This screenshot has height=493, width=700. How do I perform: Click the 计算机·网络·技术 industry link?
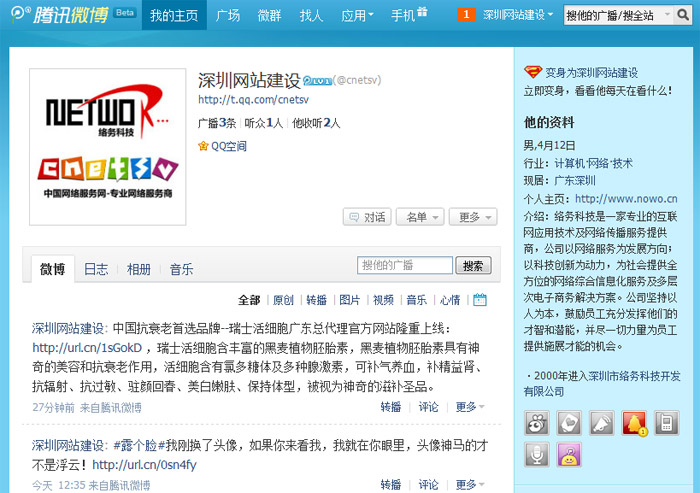pyautogui.click(x=593, y=163)
